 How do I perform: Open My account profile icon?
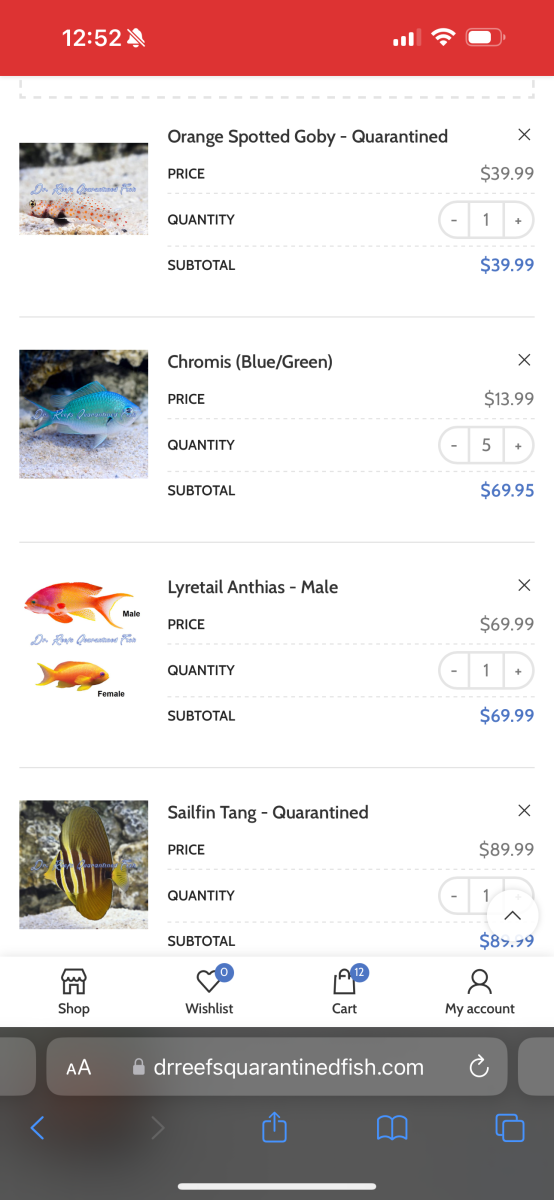pos(480,981)
